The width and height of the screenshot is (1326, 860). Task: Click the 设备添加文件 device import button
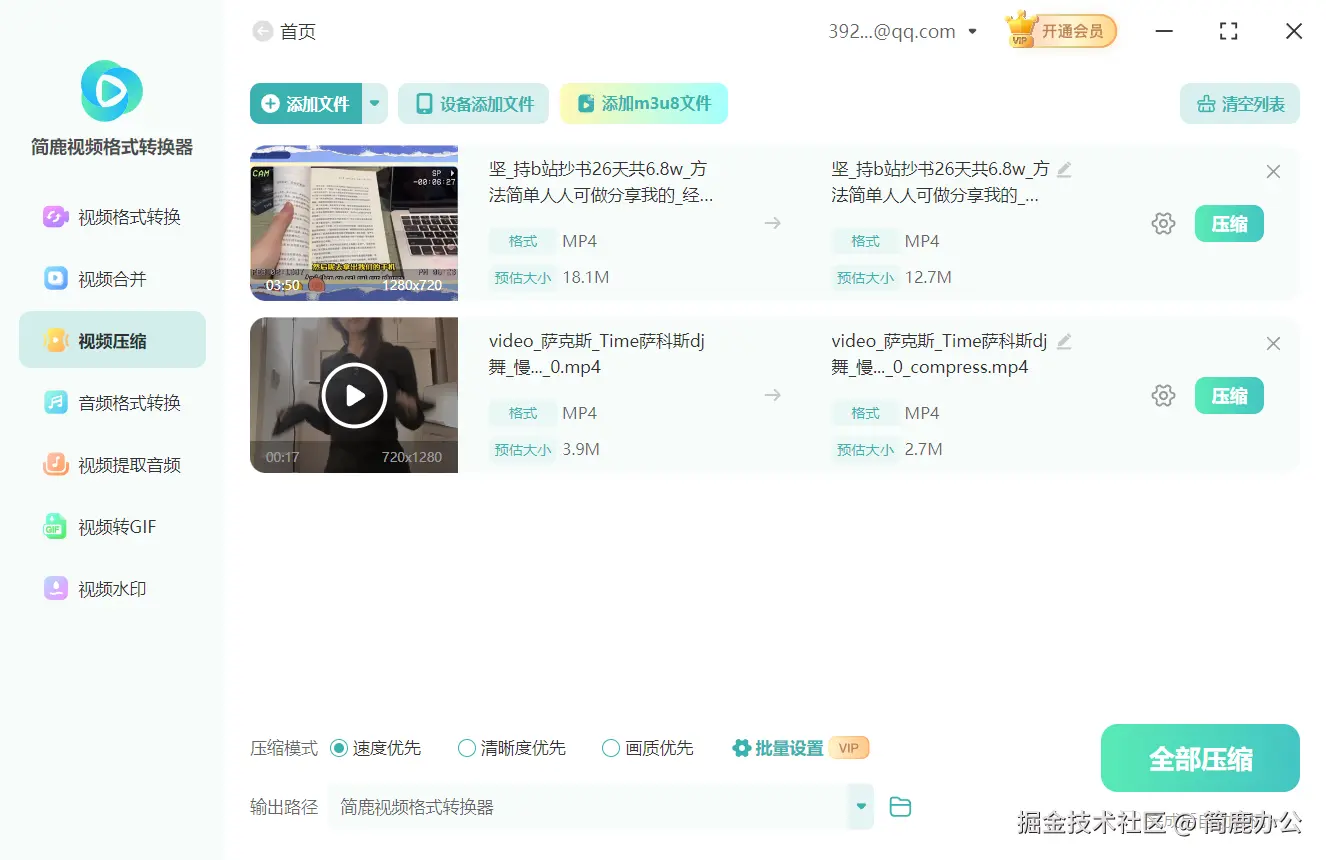[x=473, y=103]
